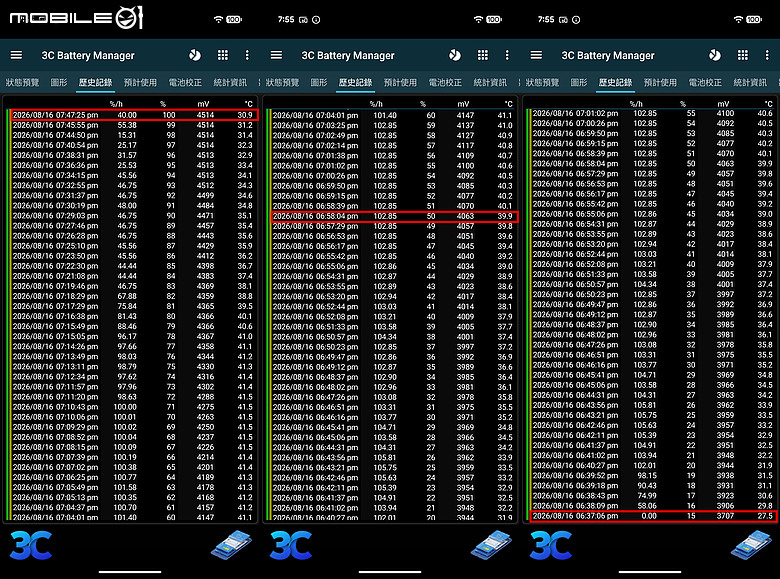Tap the stacked battery icon on left screen
The image size is (780, 579).
point(231,545)
